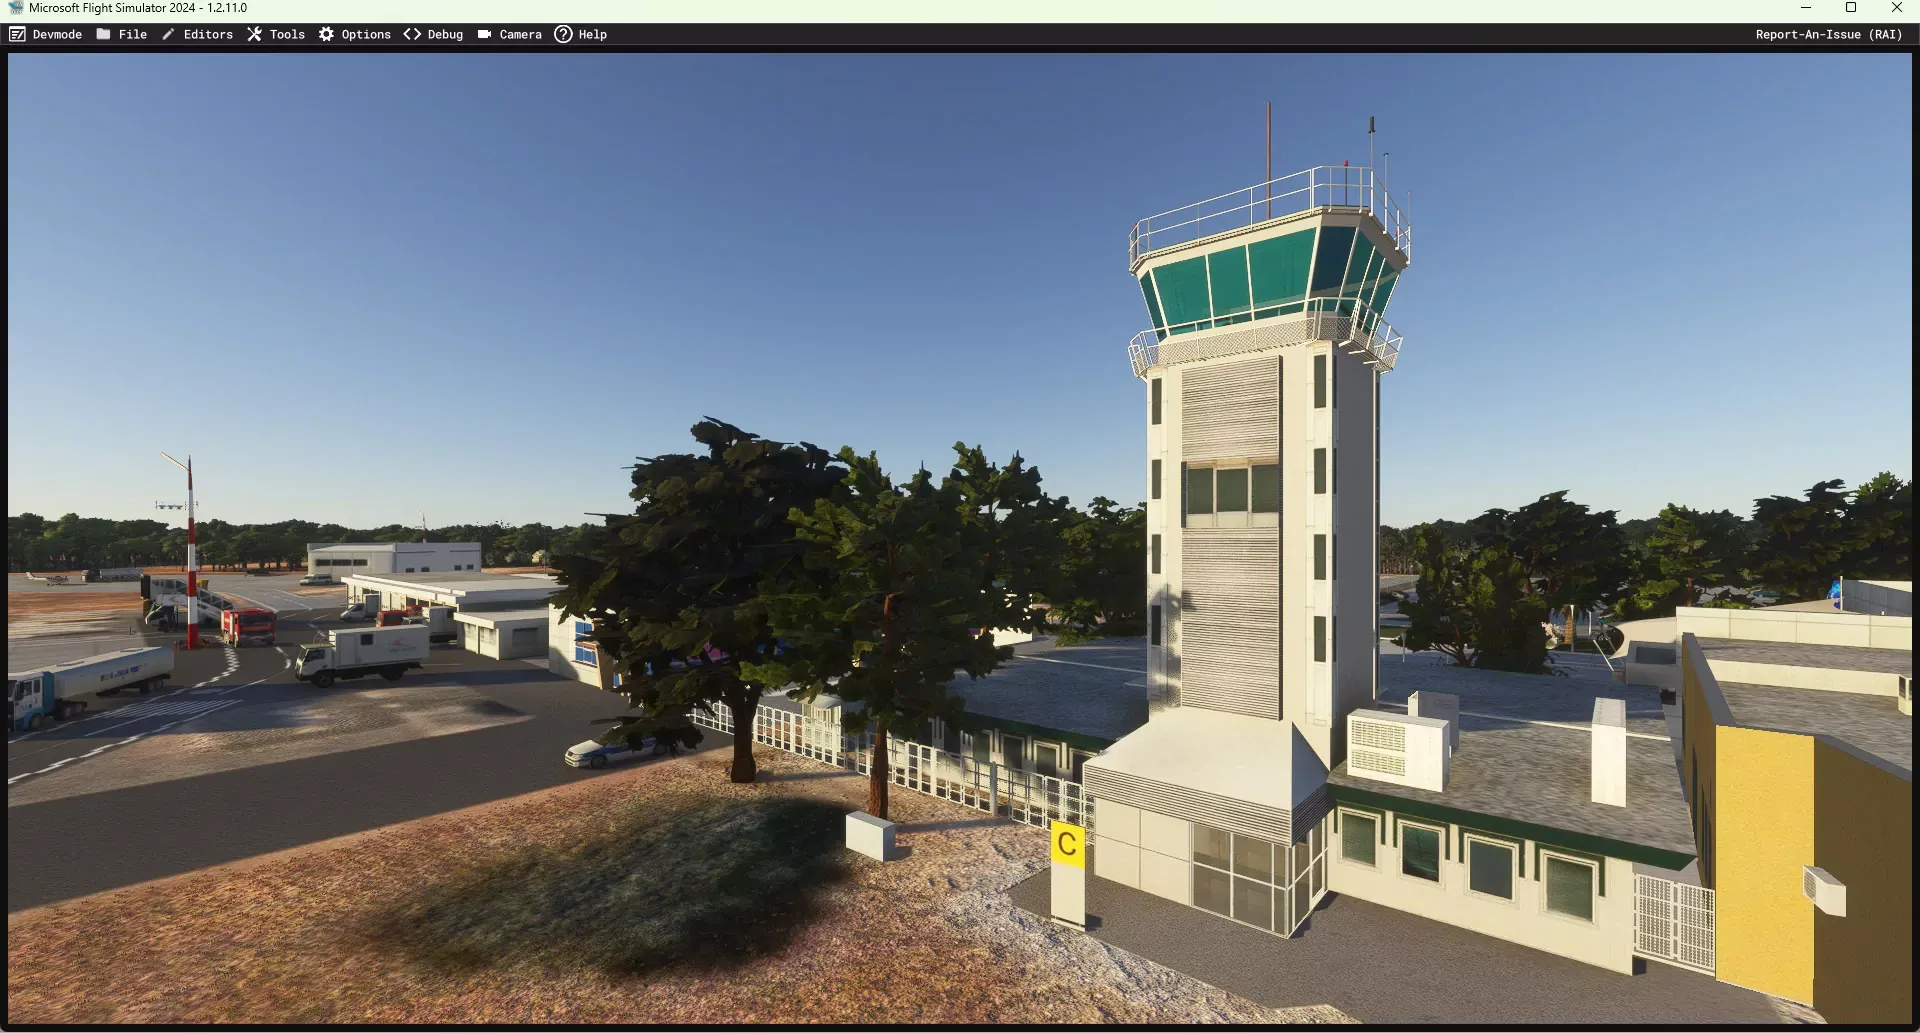This screenshot has width=1920, height=1033.
Task: Maximize the Flight Simulator window
Action: 1850,8
